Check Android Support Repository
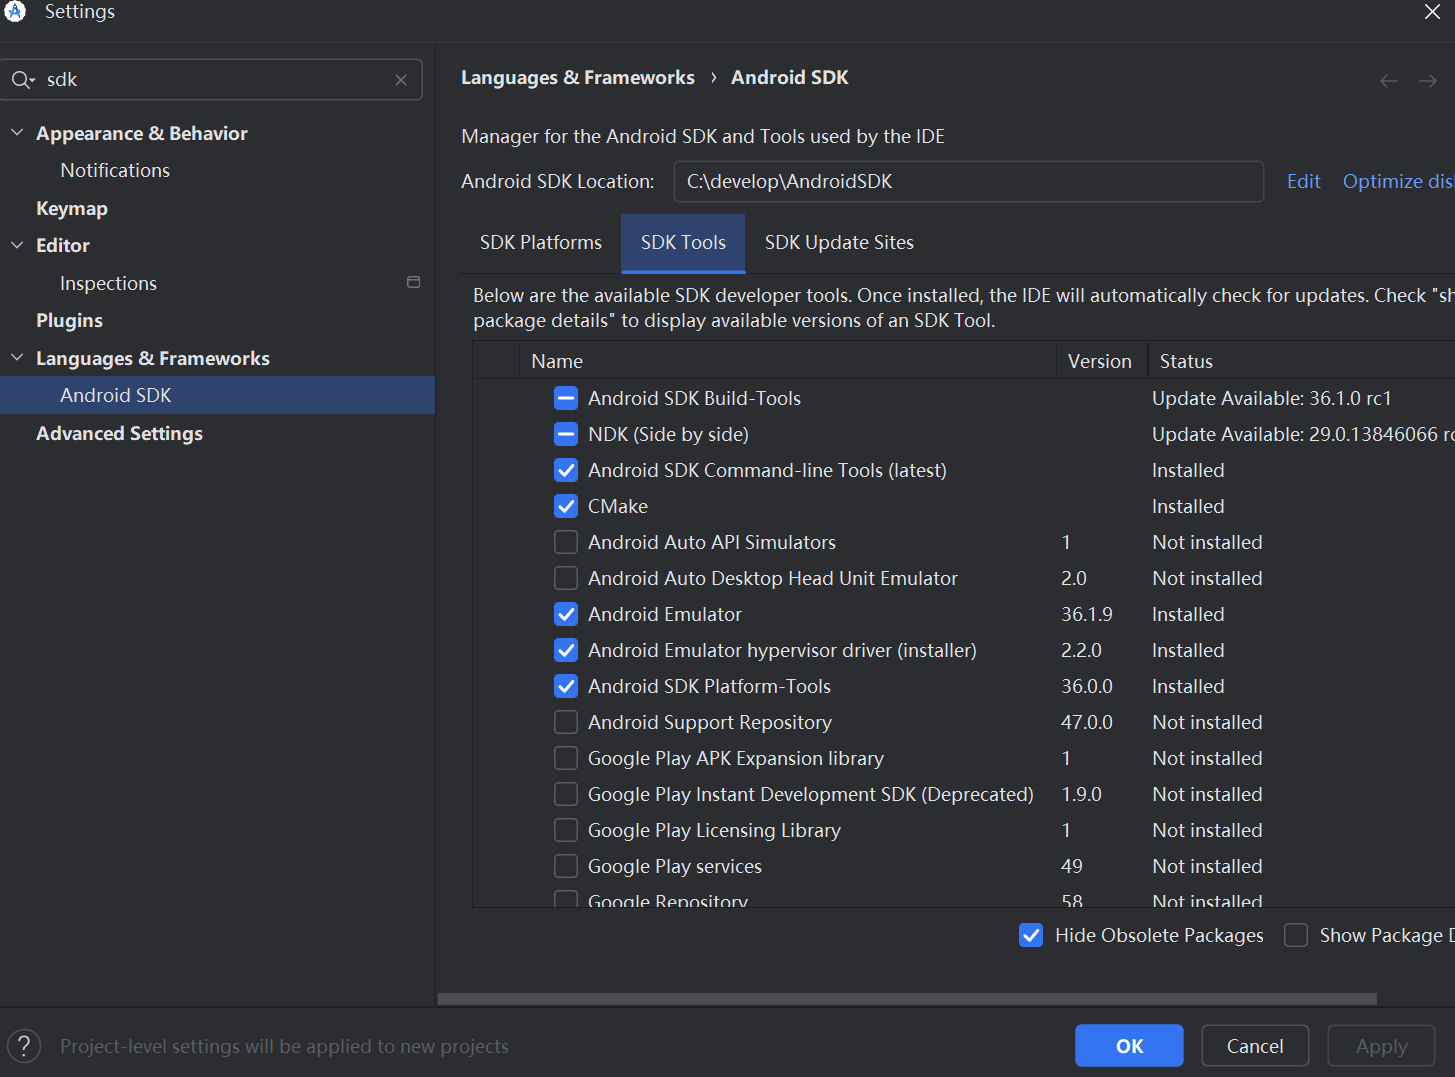1455x1077 pixels. pos(566,722)
